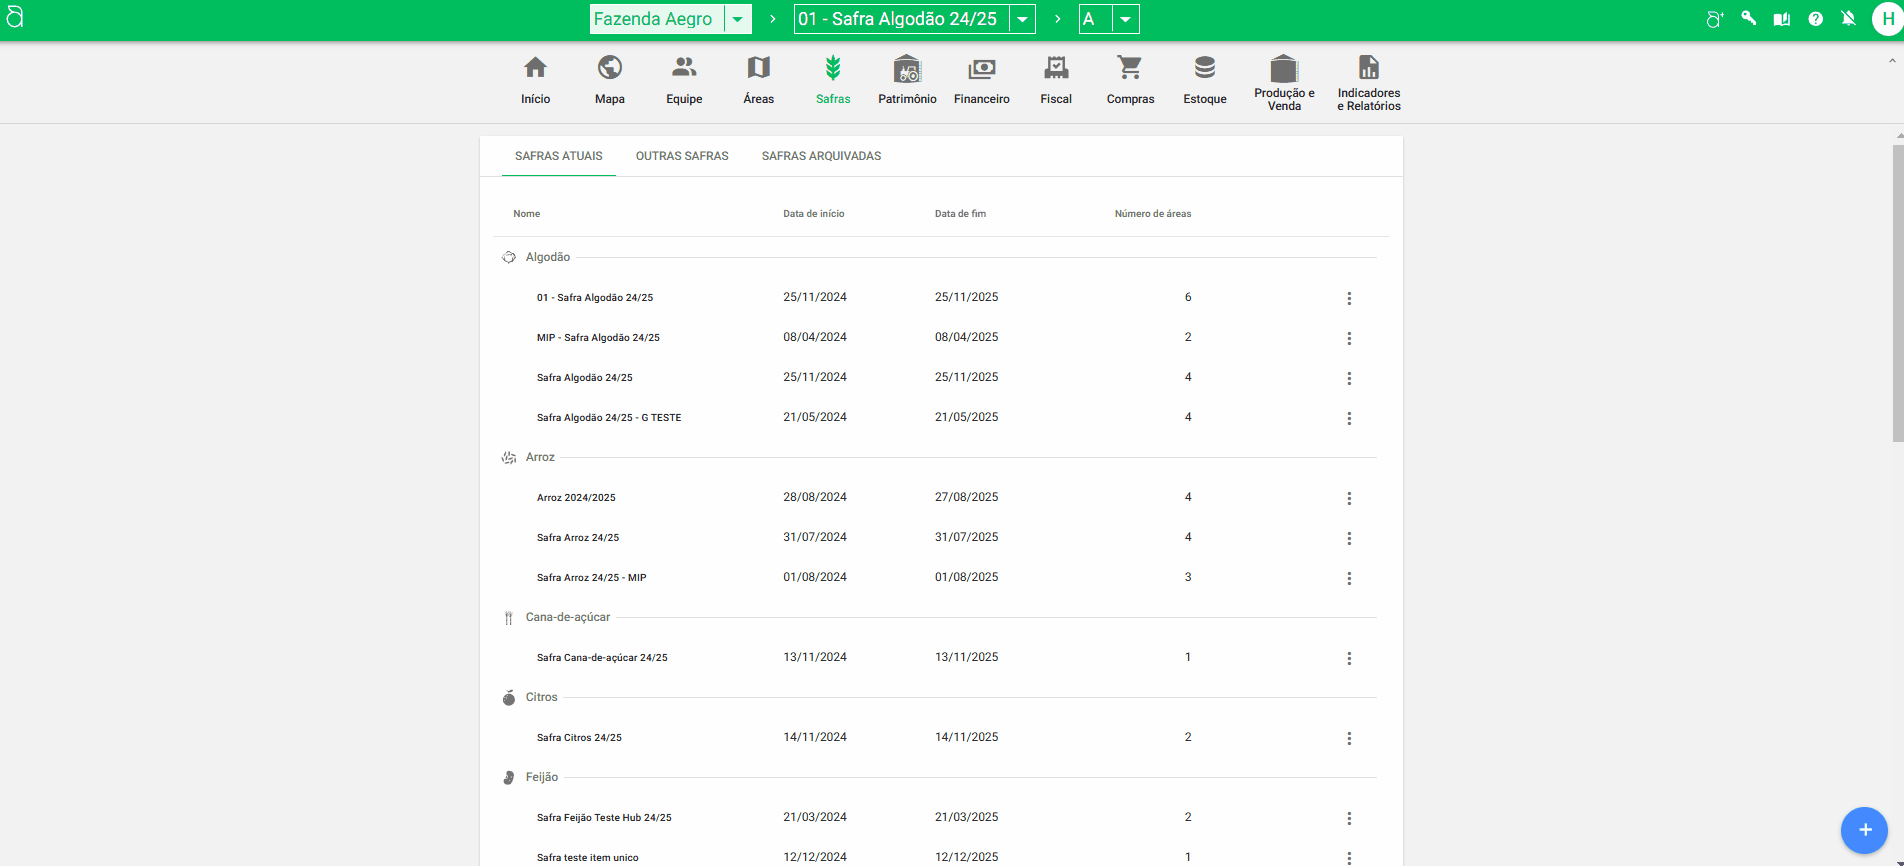Toggle the muted notifications bell
This screenshot has width=1904, height=866.
(1848, 19)
